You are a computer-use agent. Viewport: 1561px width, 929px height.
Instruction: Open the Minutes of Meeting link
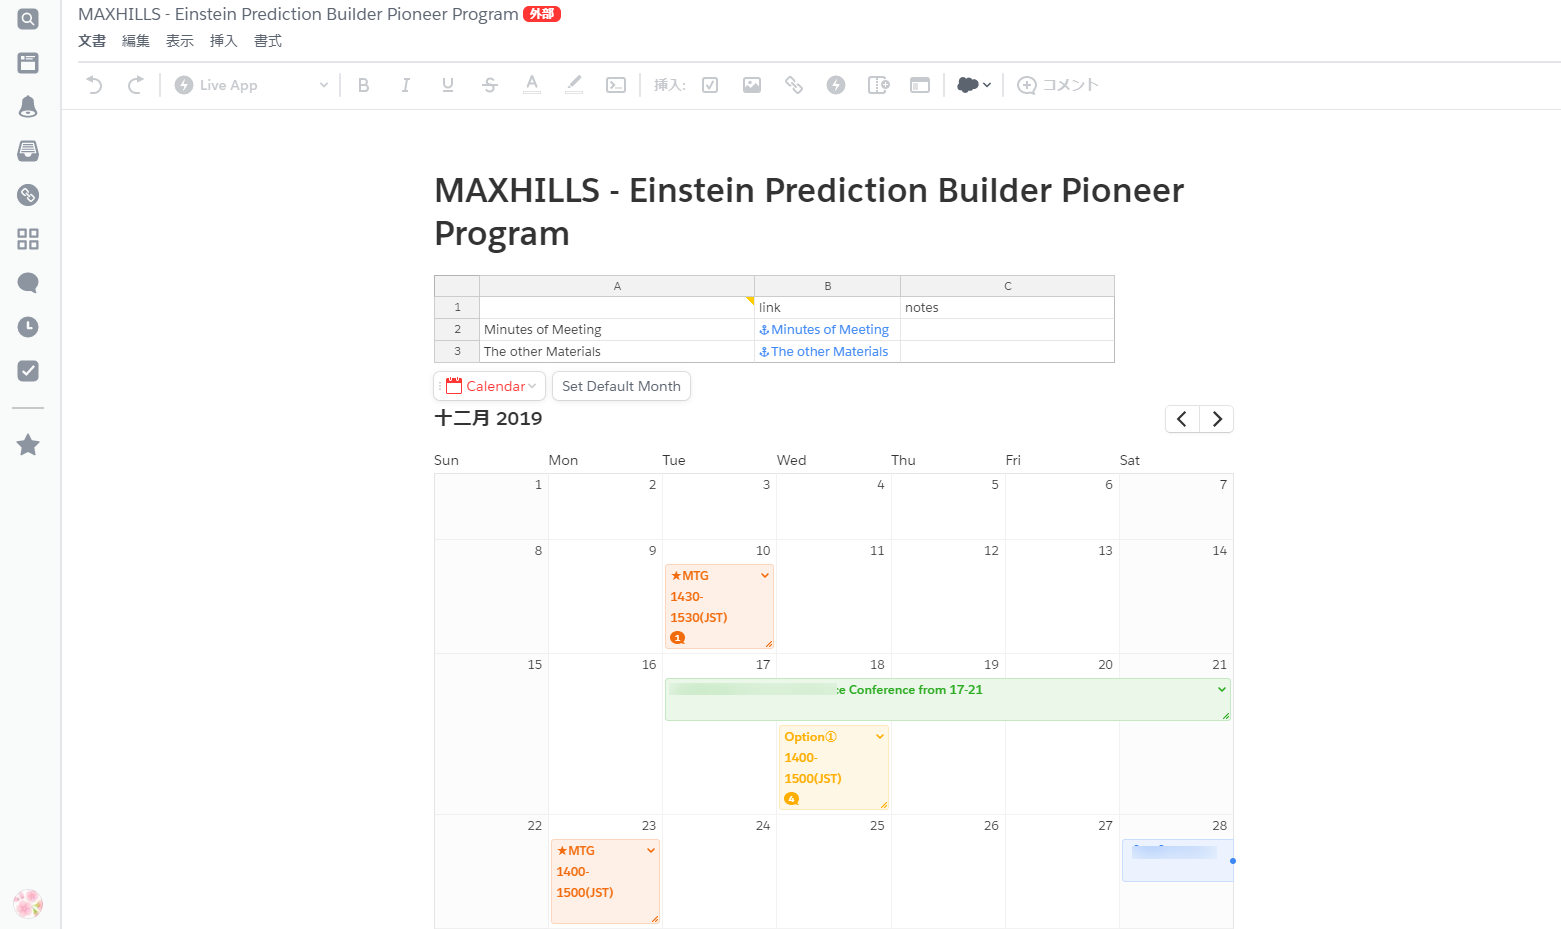tap(829, 330)
